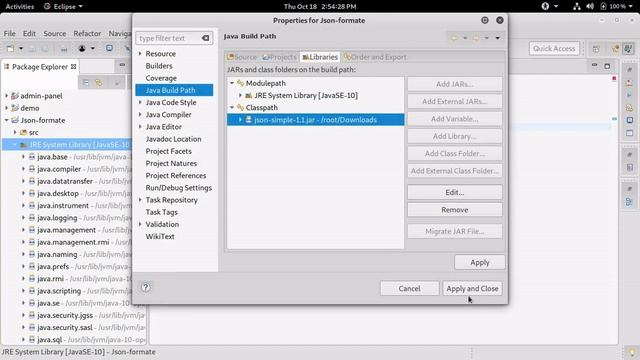Maximize the editor area using its maximize icon
Image resolution: width=640 pixels, height=360 pixels.
pos(607,66)
